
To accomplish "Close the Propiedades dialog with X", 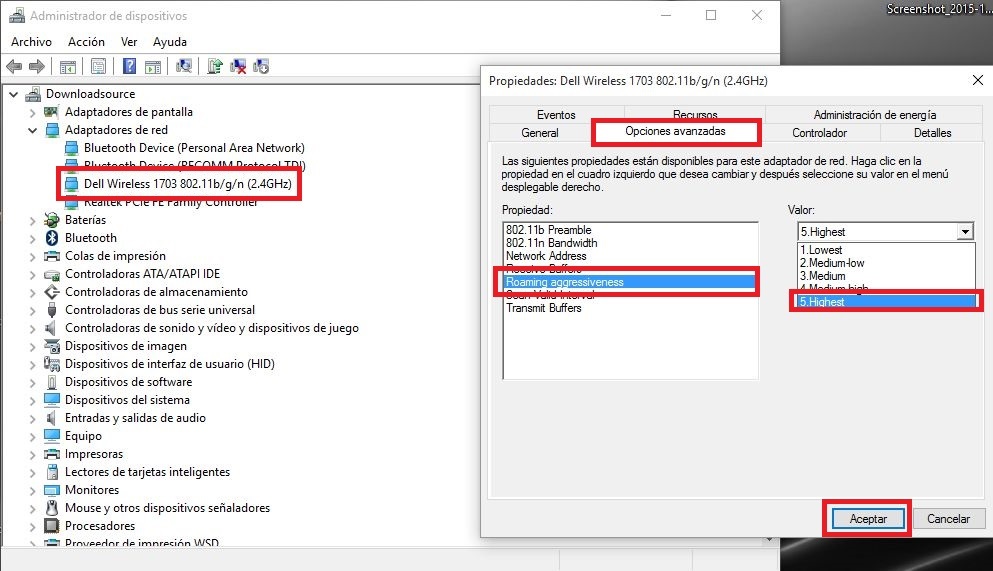I will (978, 80).
